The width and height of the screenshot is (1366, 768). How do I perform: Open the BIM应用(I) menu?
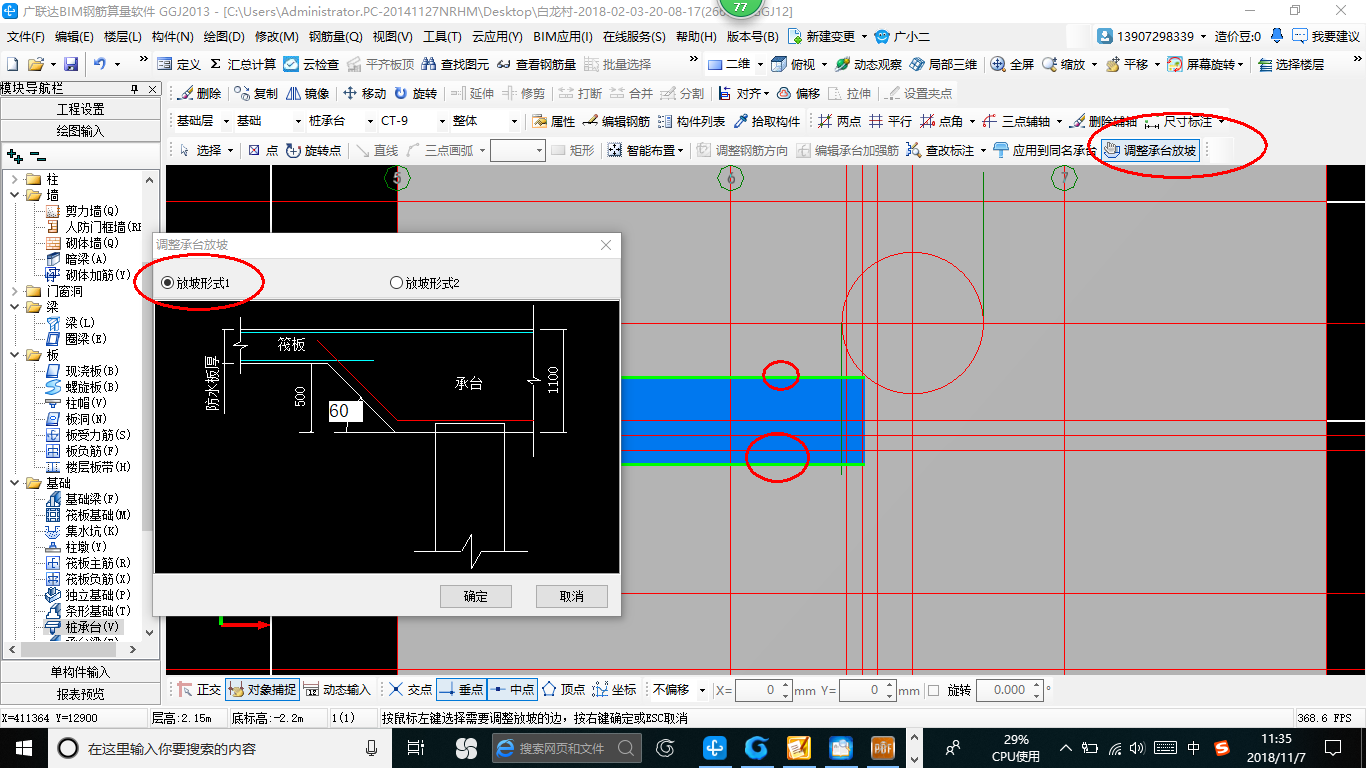562,37
